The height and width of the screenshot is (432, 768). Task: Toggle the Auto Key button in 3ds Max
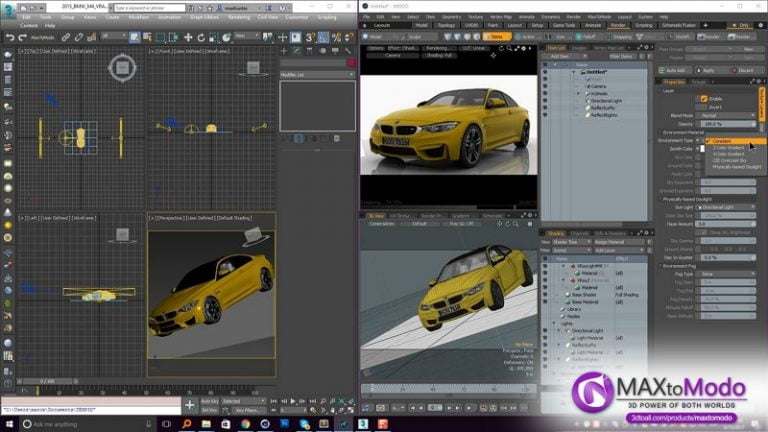pos(210,401)
